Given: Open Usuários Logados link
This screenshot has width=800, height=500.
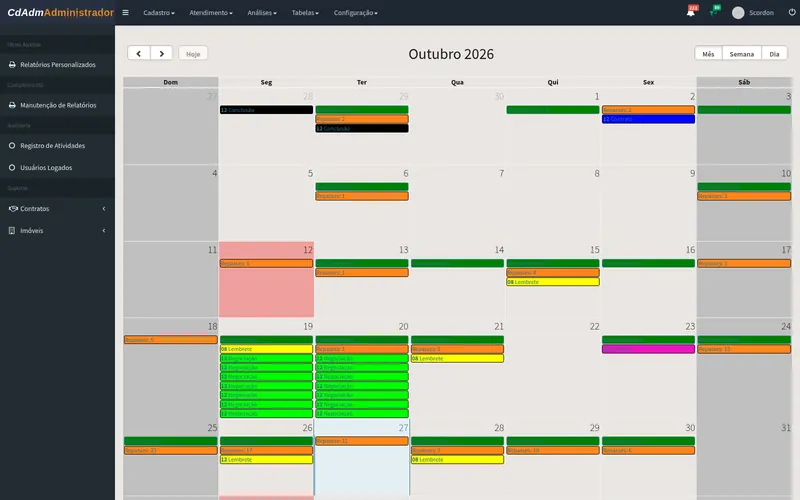Looking at the screenshot, I should [x=46, y=167].
